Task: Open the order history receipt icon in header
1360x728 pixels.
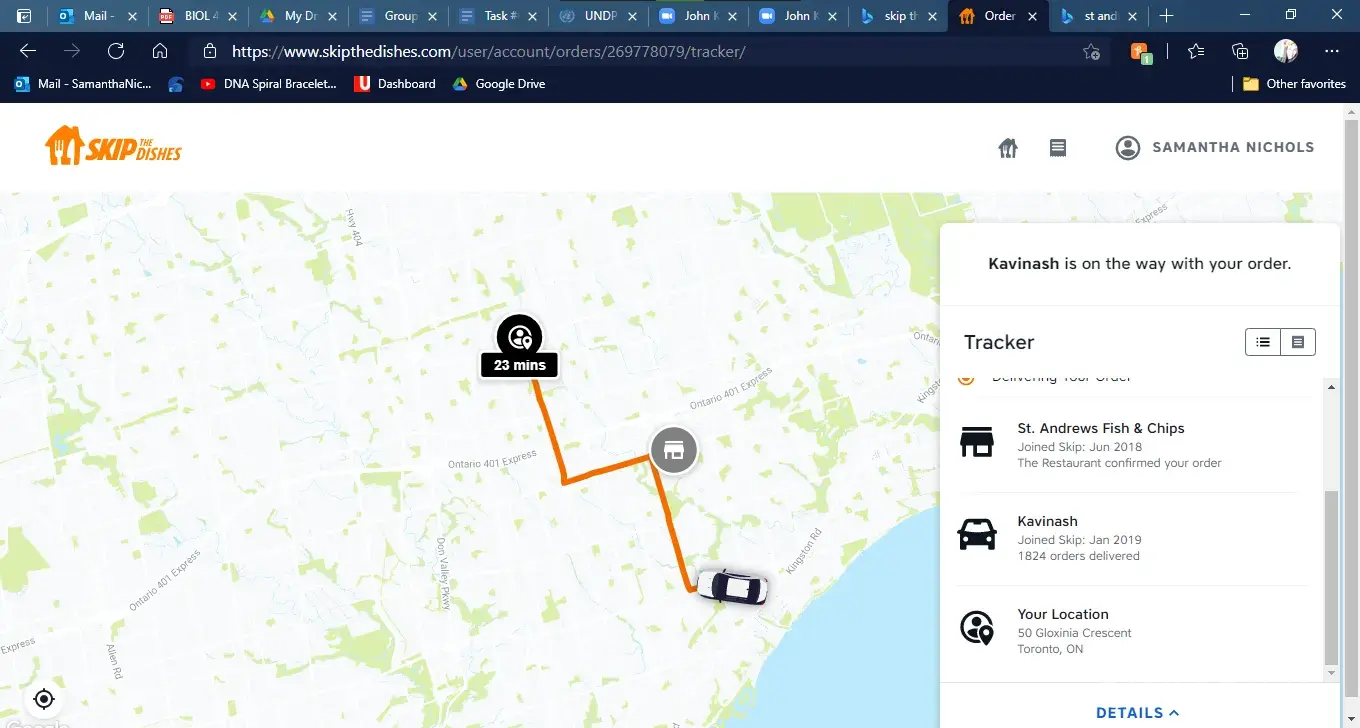Action: point(1058,148)
